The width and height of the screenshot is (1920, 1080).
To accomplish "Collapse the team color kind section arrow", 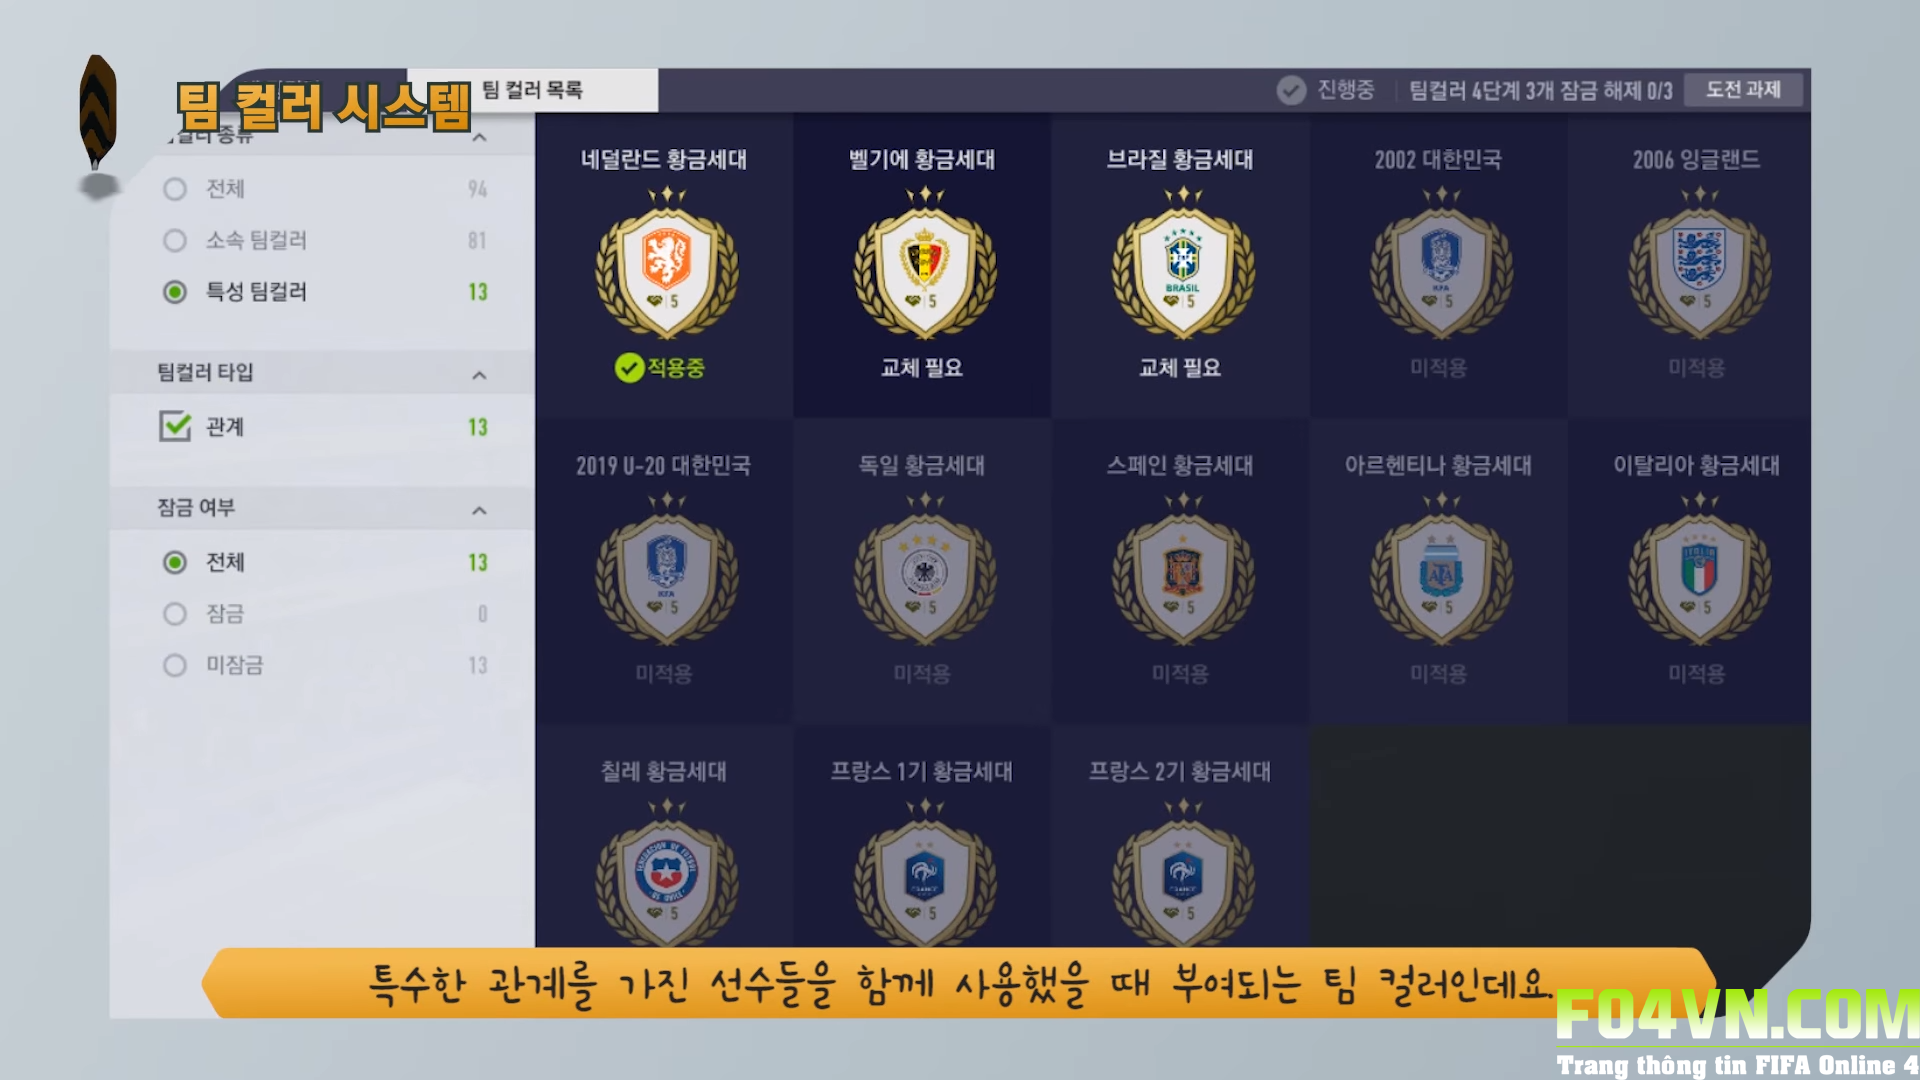I will click(479, 137).
